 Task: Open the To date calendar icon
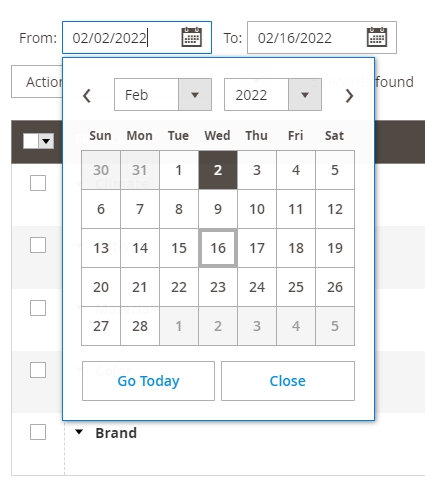click(x=377, y=37)
